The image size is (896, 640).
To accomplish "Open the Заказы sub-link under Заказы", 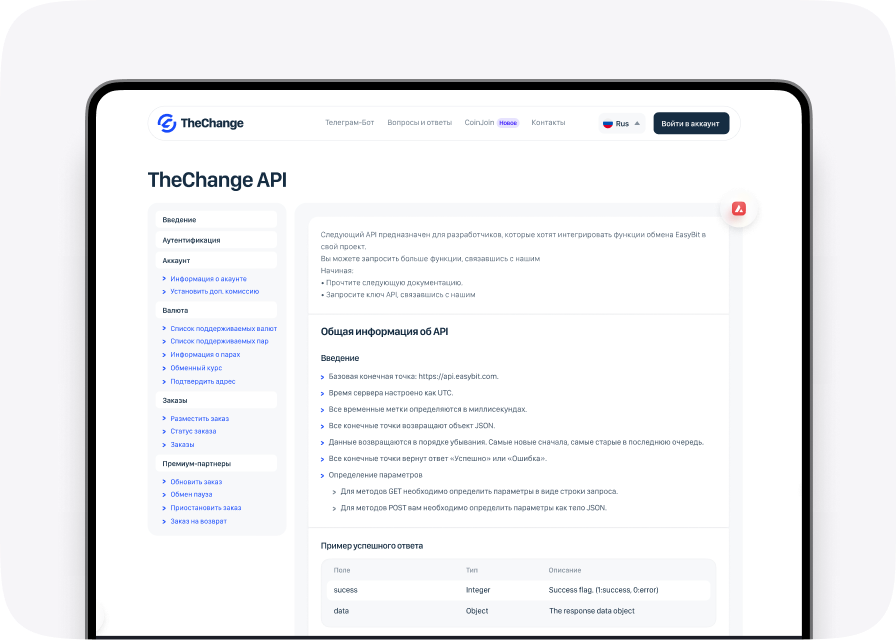I will tap(182, 445).
